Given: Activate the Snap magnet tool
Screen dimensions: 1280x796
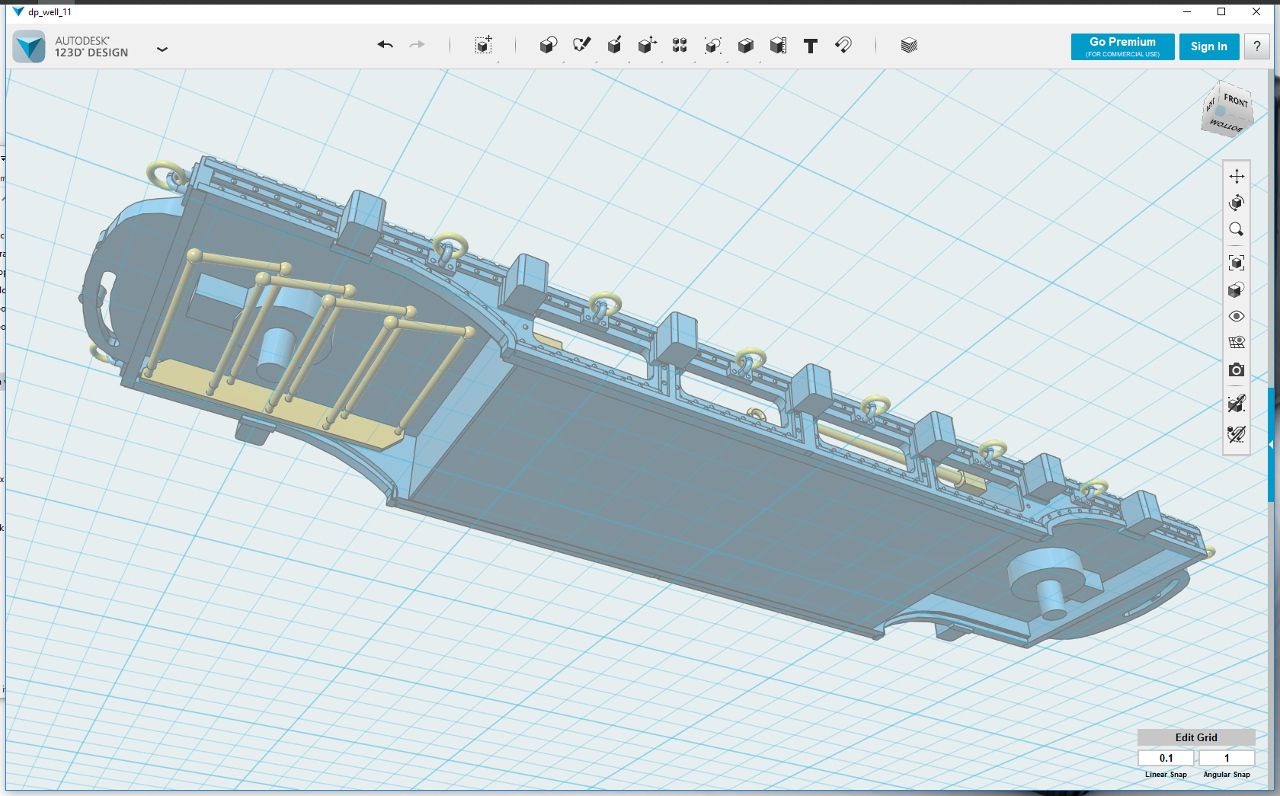Looking at the screenshot, I should tap(843, 45).
